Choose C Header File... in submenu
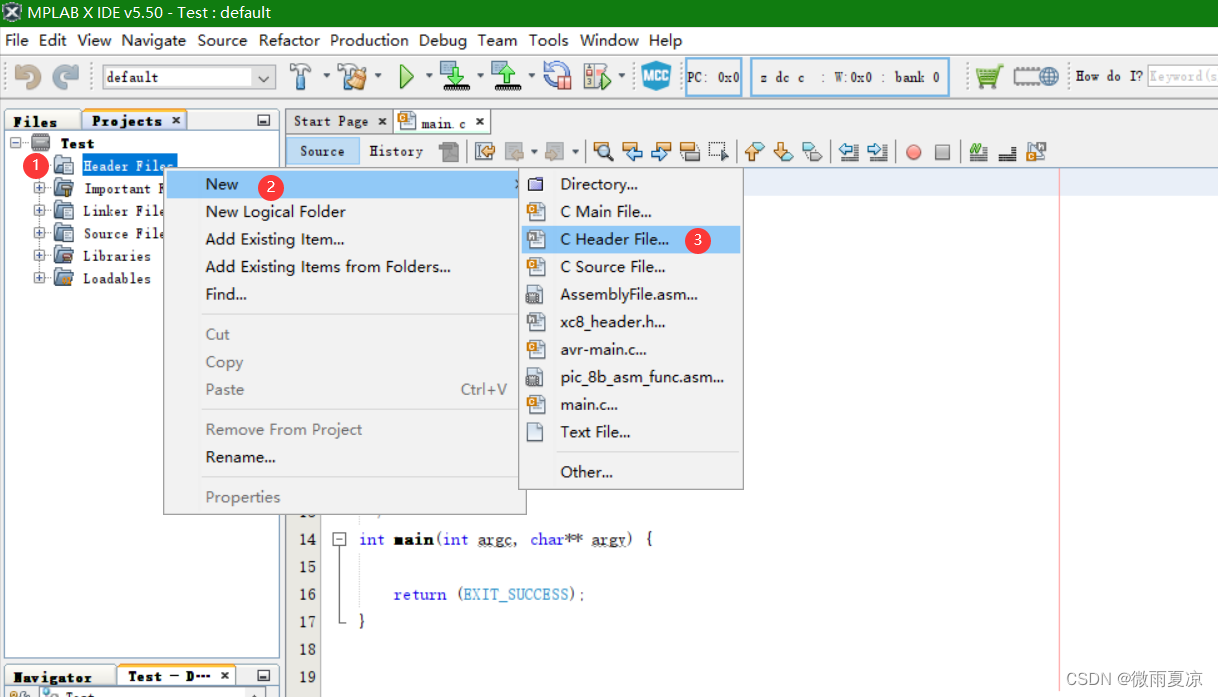The width and height of the screenshot is (1218, 697). pyautogui.click(x=631, y=239)
